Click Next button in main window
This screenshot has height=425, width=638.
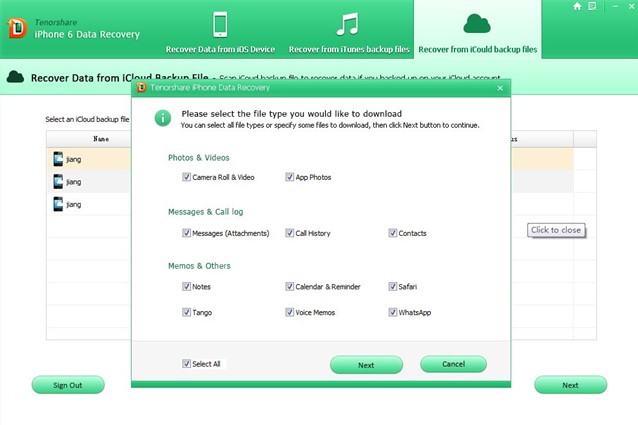(570, 385)
